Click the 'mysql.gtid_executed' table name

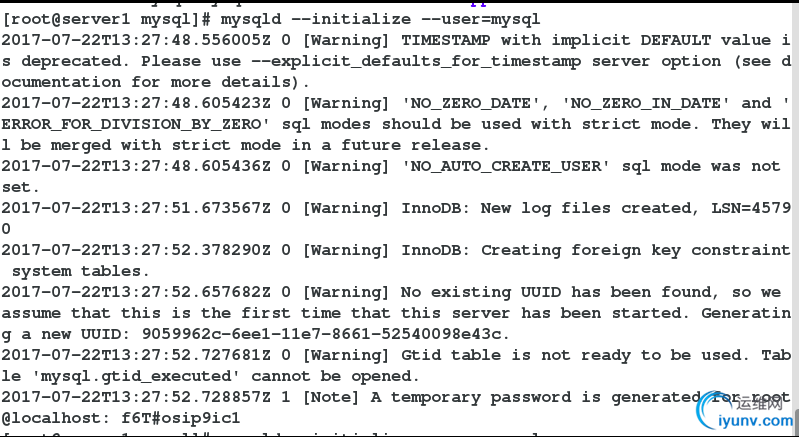pyautogui.click(x=136, y=376)
